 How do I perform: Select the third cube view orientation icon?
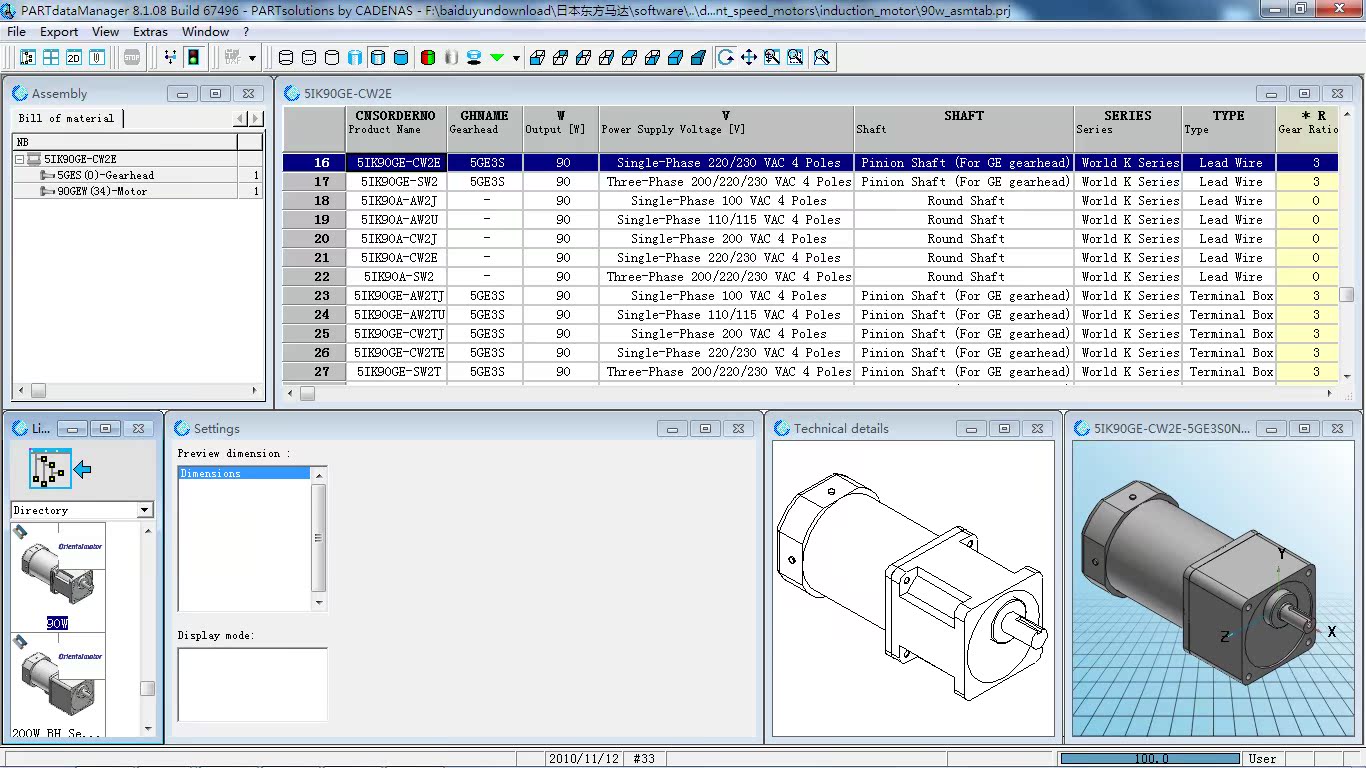coord(583,58)
